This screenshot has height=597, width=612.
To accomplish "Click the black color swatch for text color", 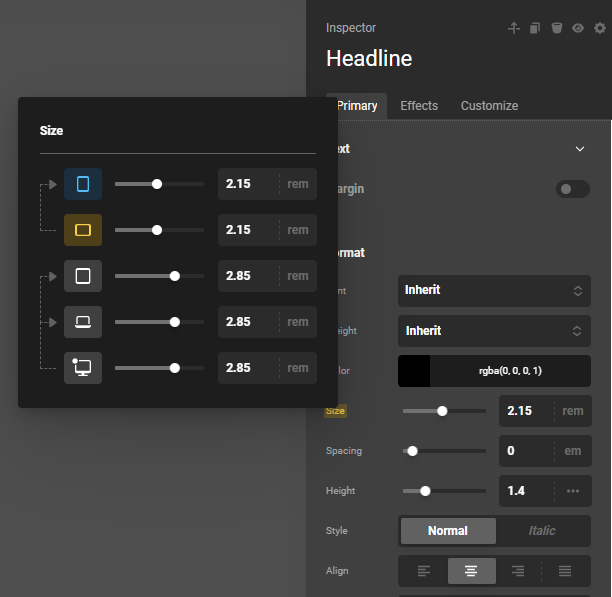I will point(414,371).
